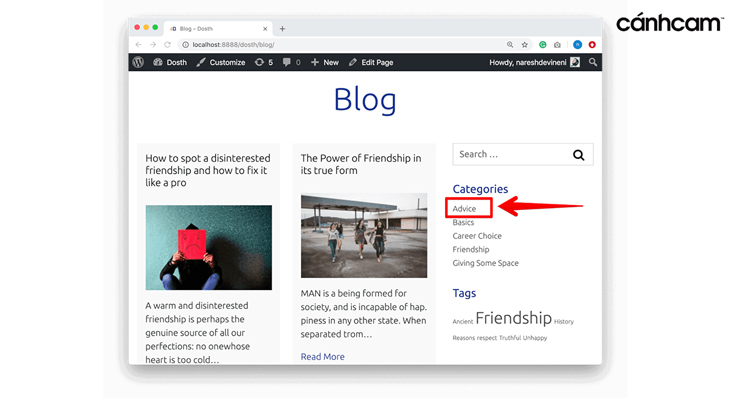Click the camera extension icon
The width and height of the screenshot is (730, 398).
pos(557,45)
